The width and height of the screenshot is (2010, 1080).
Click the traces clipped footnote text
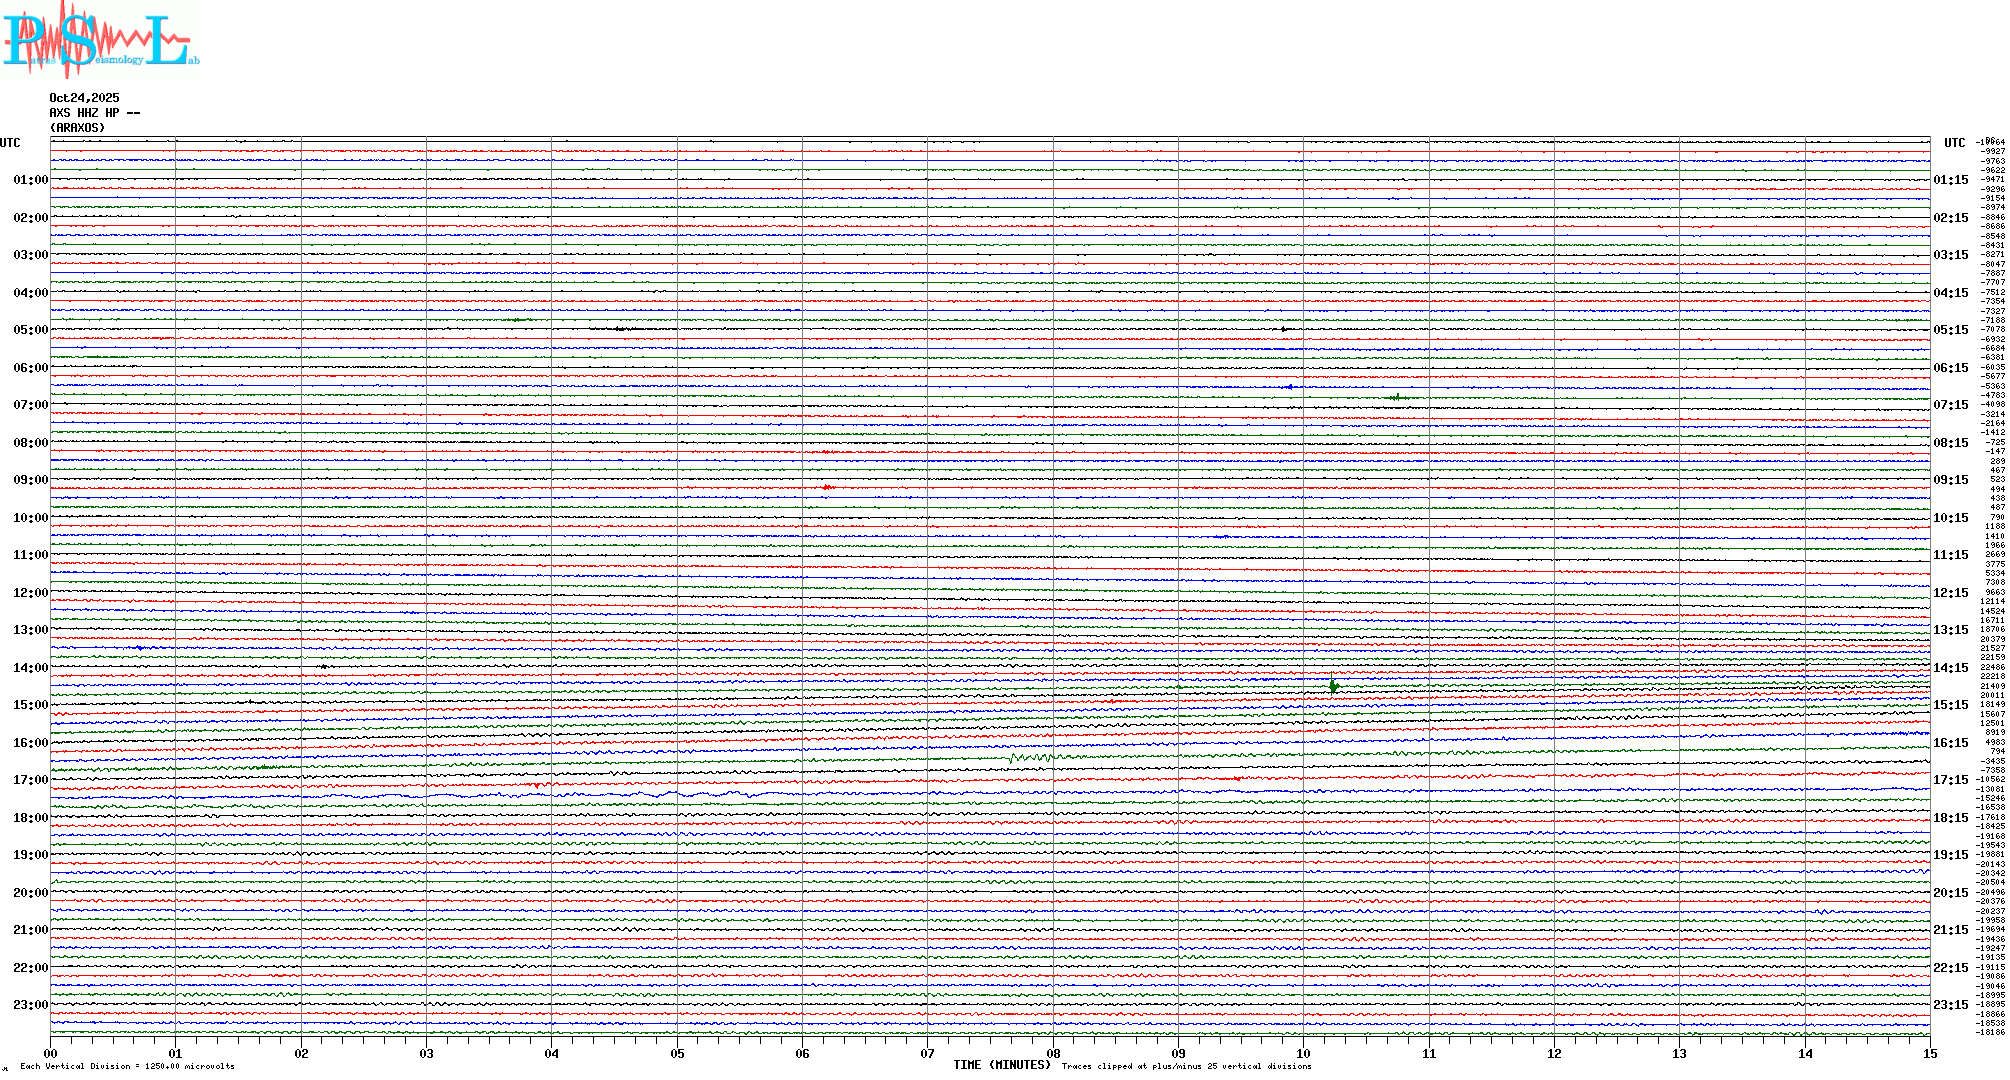click(1186, 1067)
